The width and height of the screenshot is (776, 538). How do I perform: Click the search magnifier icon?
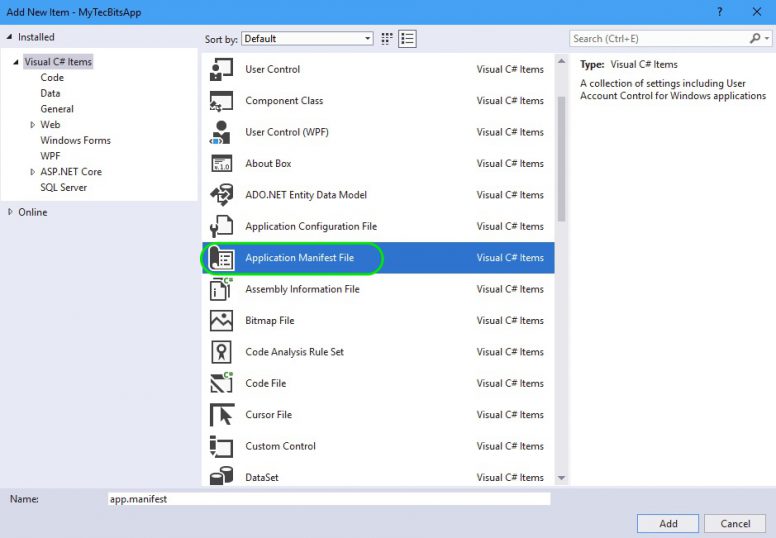[x=755, y=38]
